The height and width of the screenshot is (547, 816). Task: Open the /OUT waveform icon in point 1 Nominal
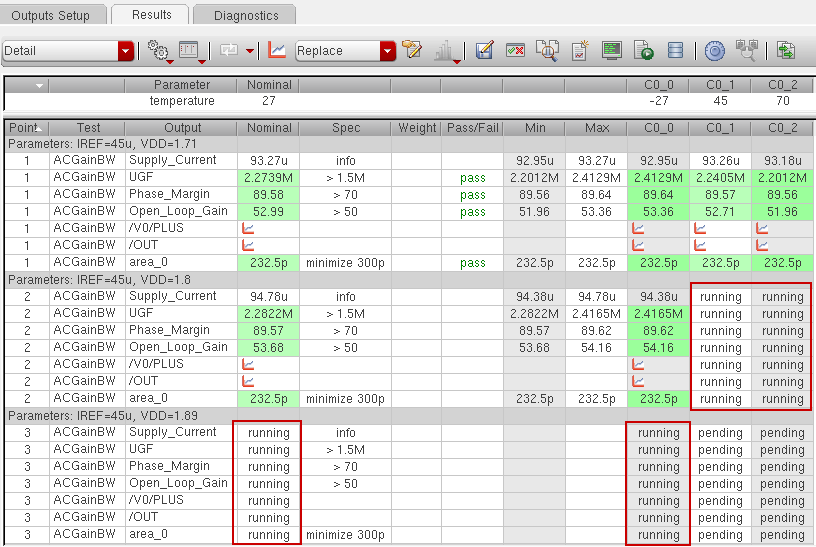click(x=248, y=245)
